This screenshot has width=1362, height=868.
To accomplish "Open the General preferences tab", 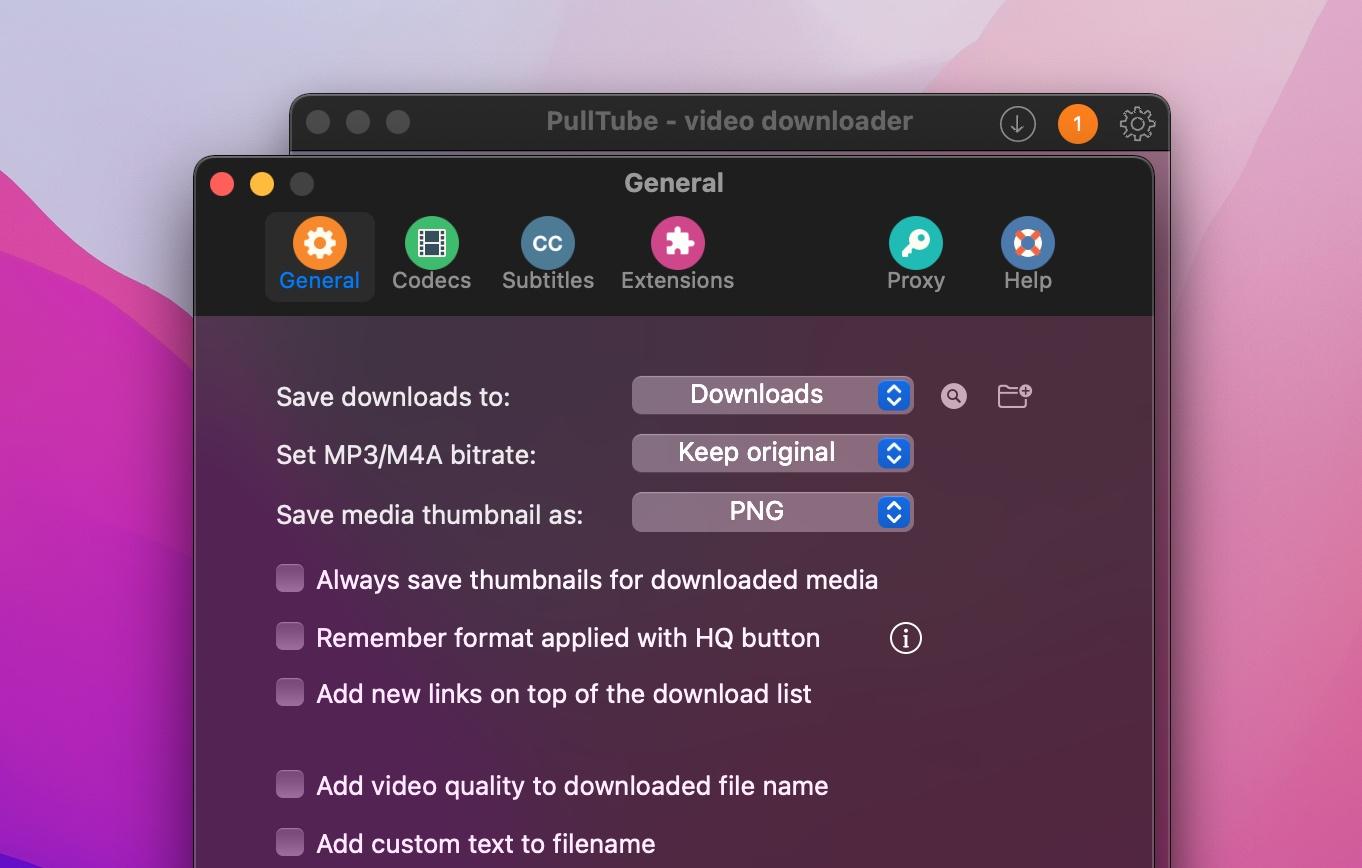I will [x=319, y=256].
